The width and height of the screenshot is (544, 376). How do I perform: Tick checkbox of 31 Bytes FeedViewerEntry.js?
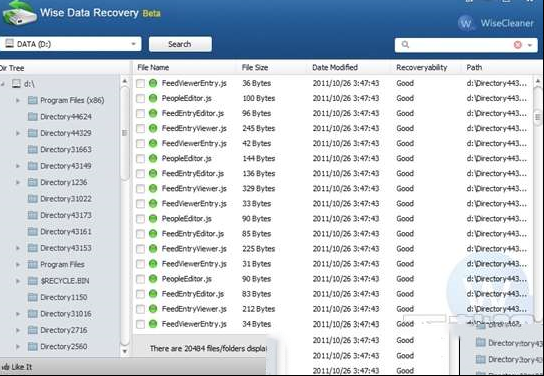(140, 264)
